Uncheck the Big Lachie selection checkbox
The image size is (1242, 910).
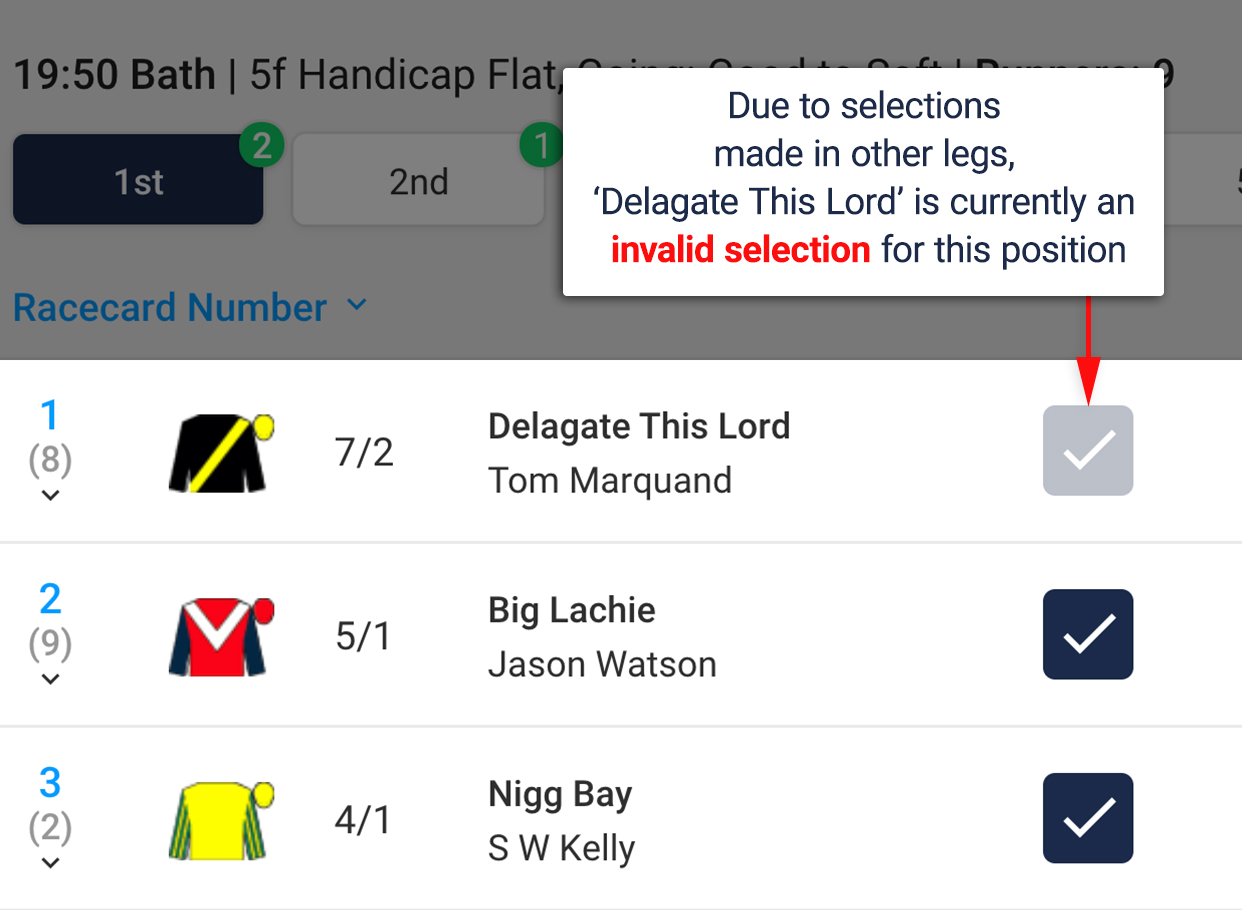pos(1087,635)
